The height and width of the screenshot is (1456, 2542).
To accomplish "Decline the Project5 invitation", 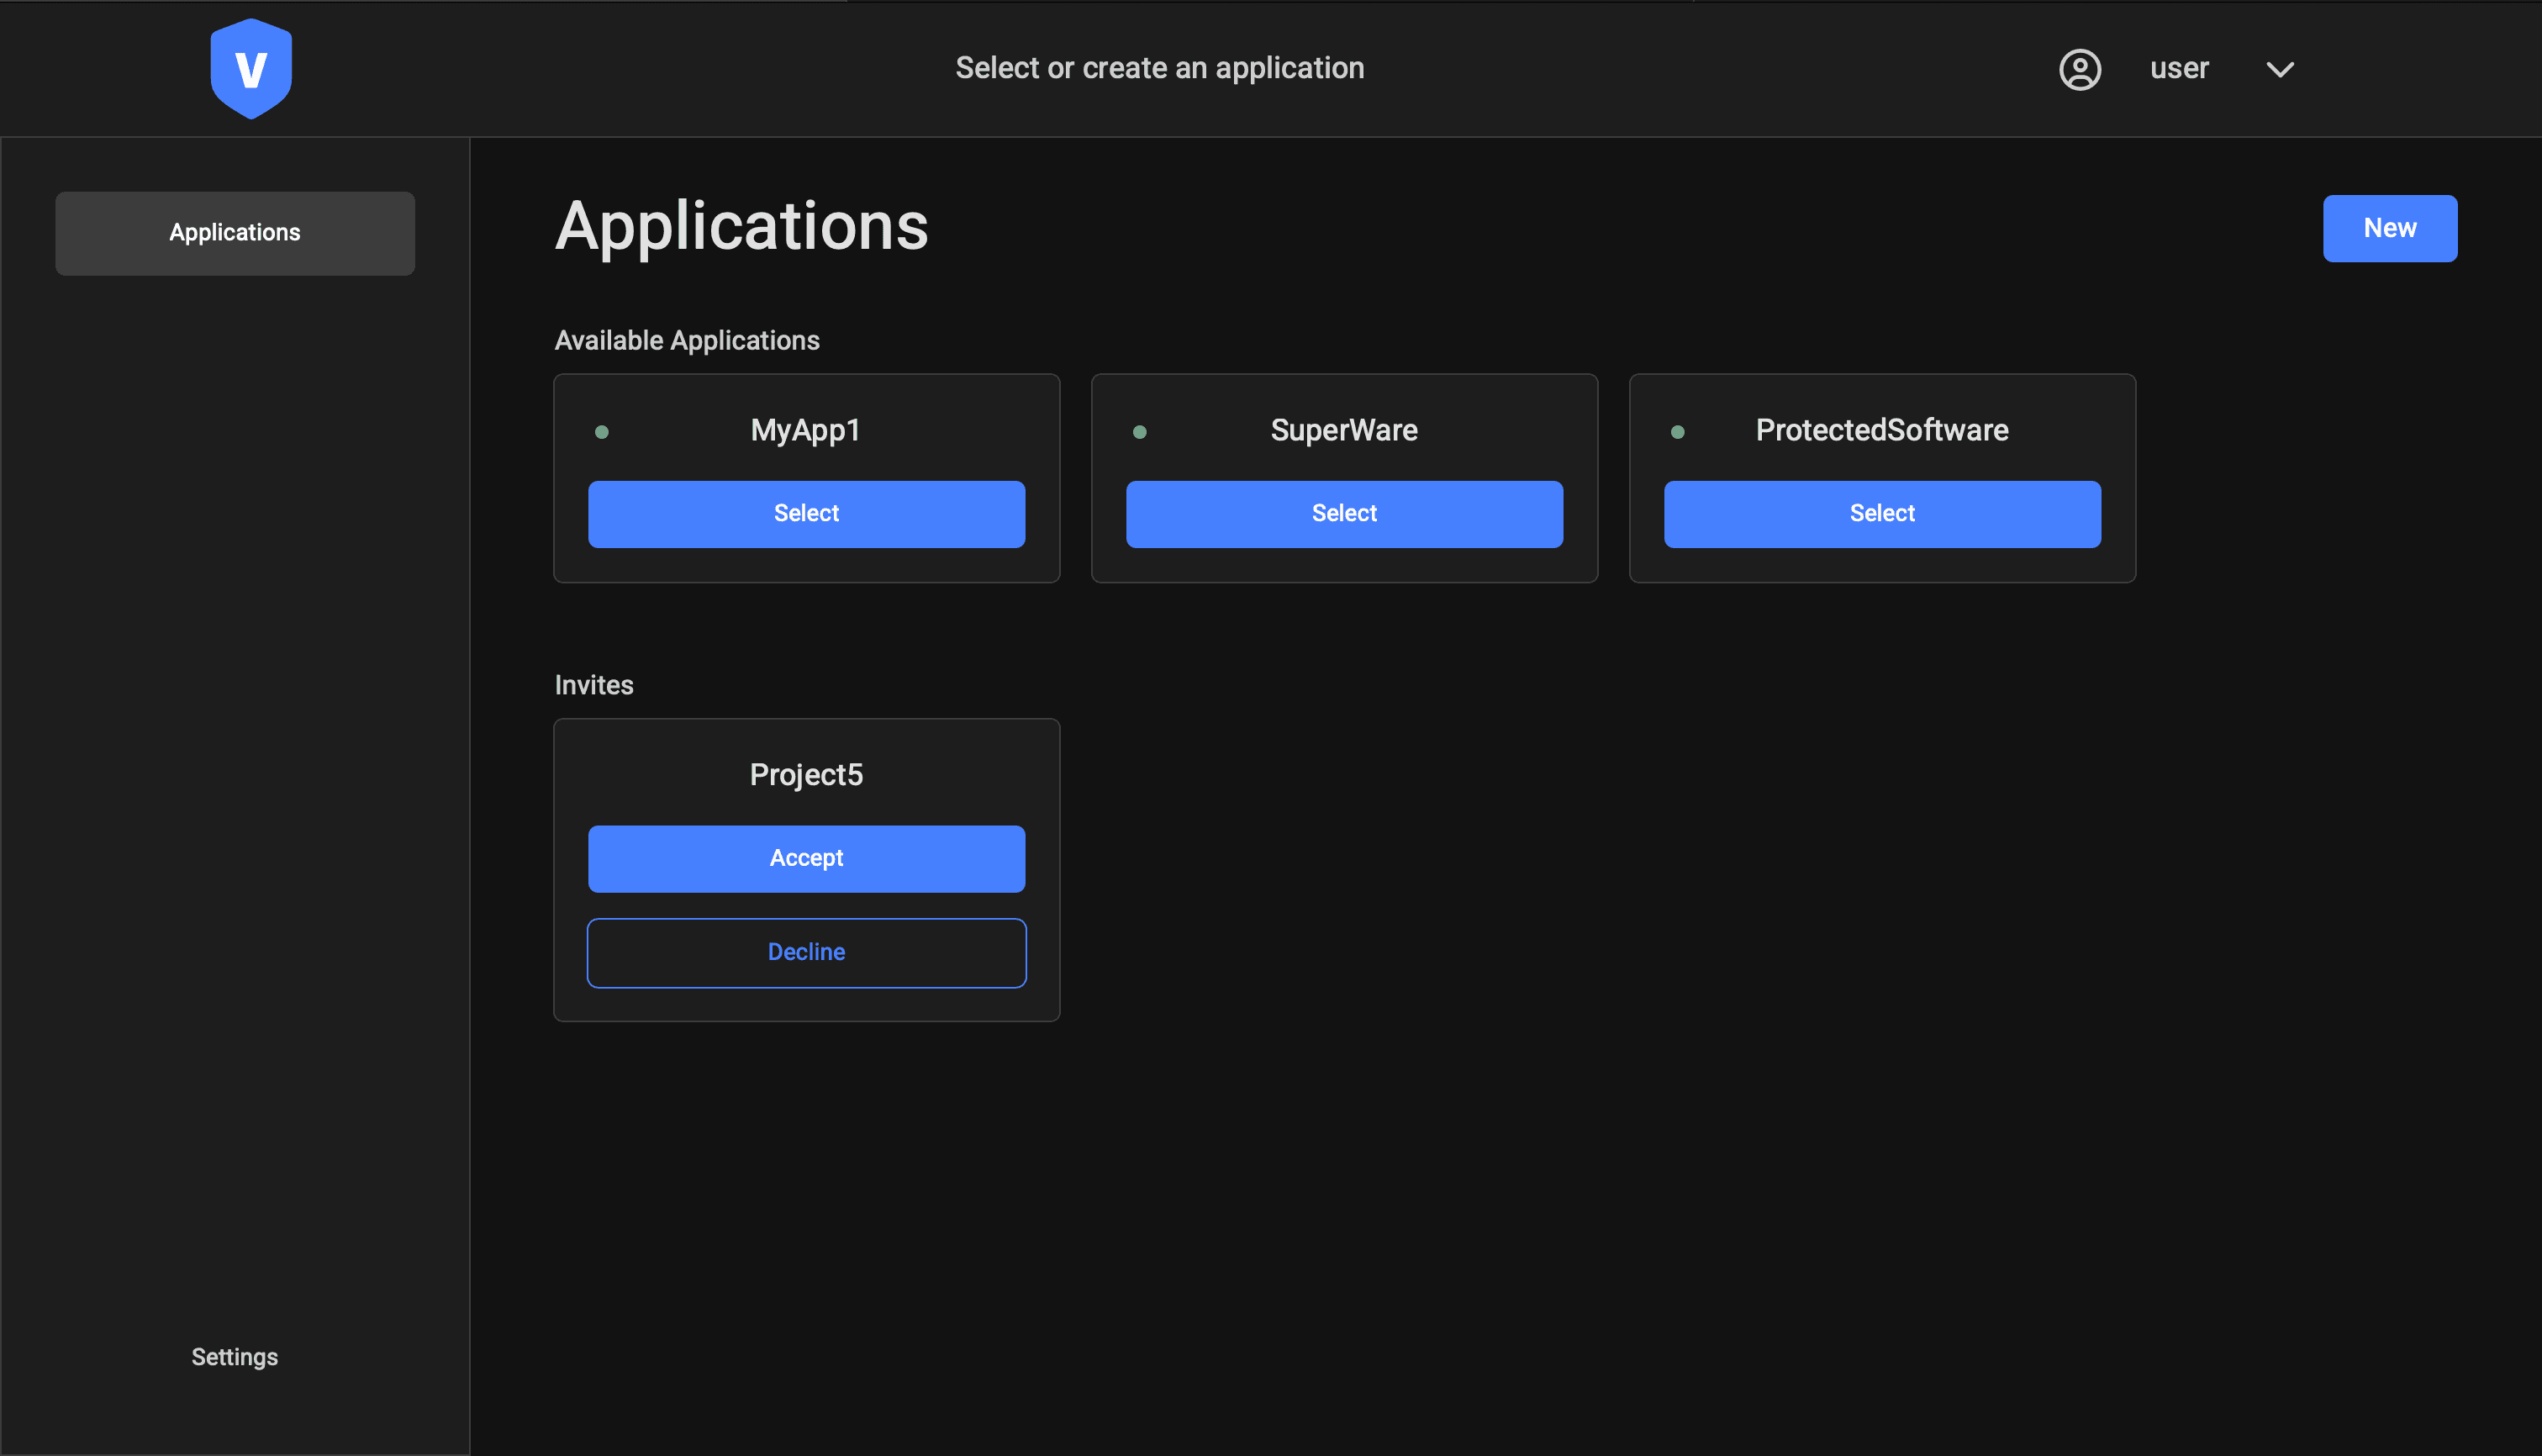I will 806,951.
